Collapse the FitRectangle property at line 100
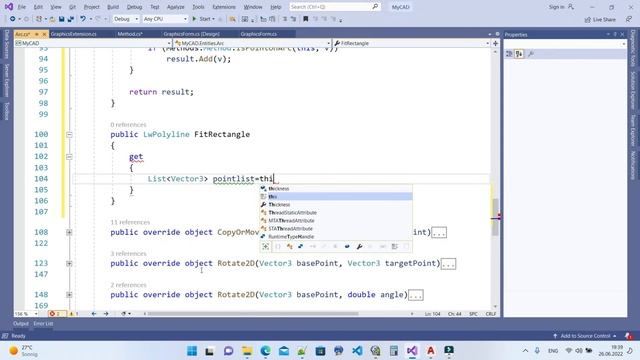The height and width of the screenshot is (360, 640). point(69,134)
